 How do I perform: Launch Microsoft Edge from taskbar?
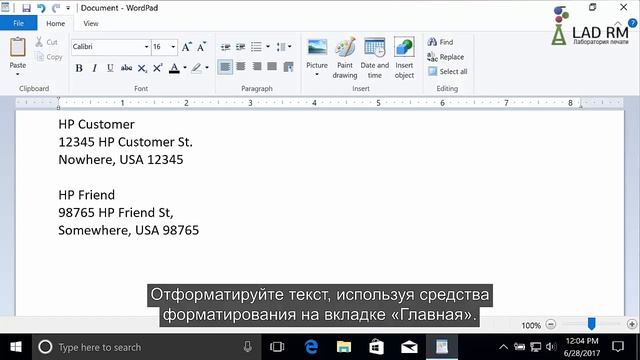click(311, 347)
